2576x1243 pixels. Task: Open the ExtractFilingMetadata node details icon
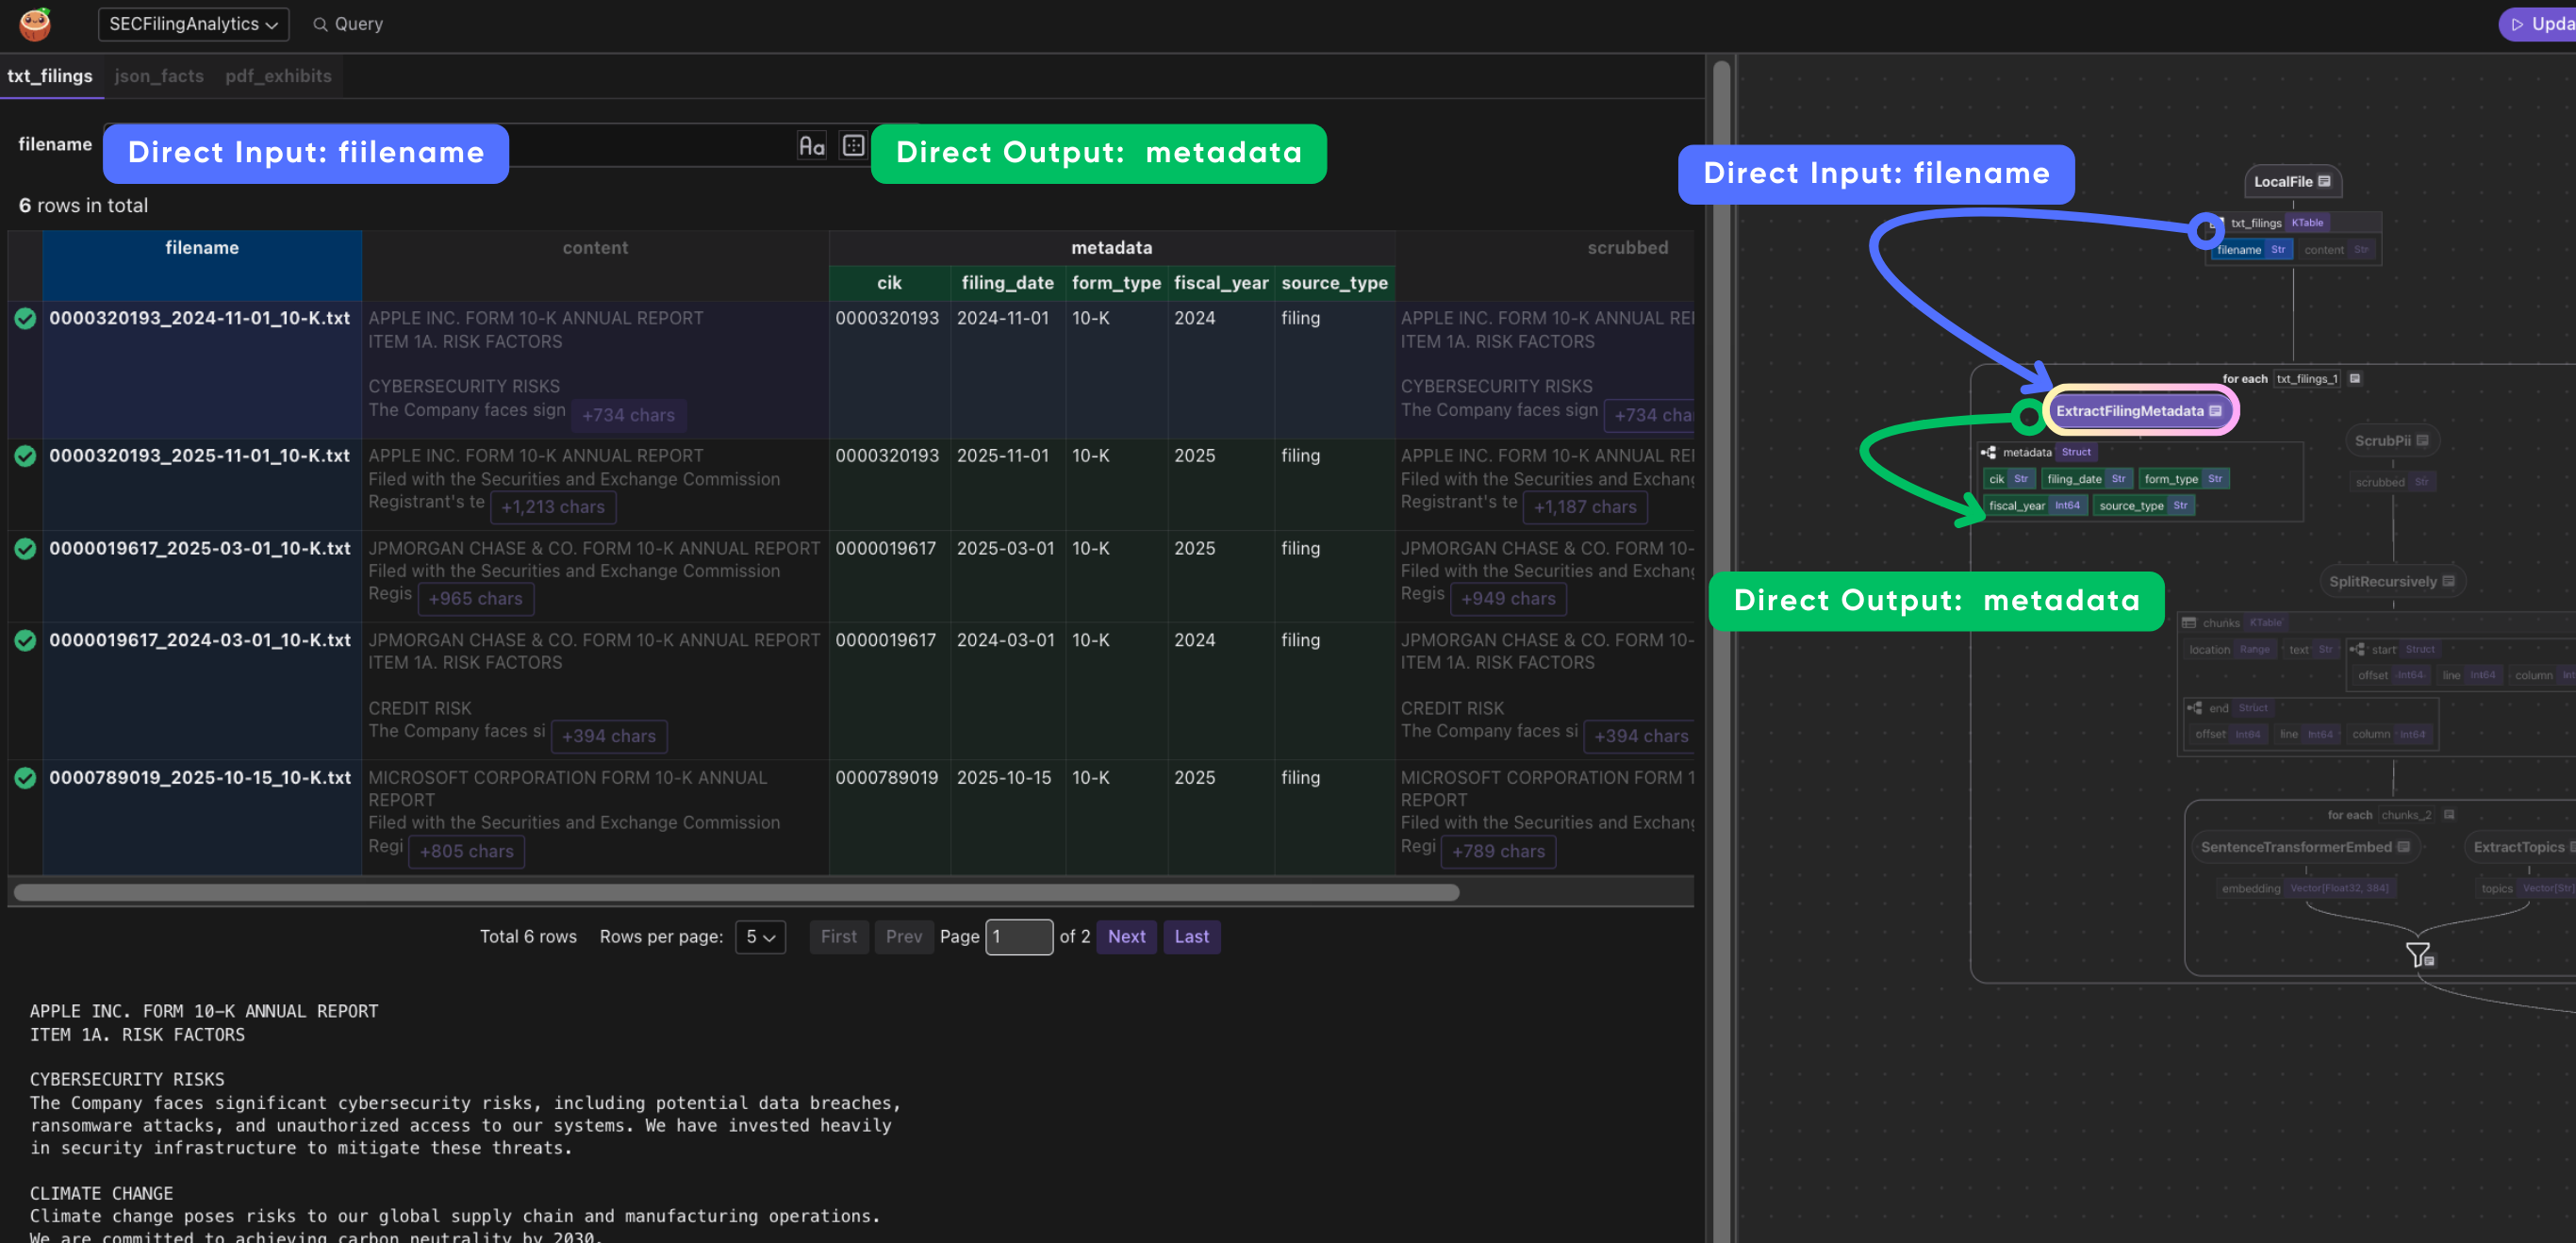pyautogui.click(x=2216, y=410)
